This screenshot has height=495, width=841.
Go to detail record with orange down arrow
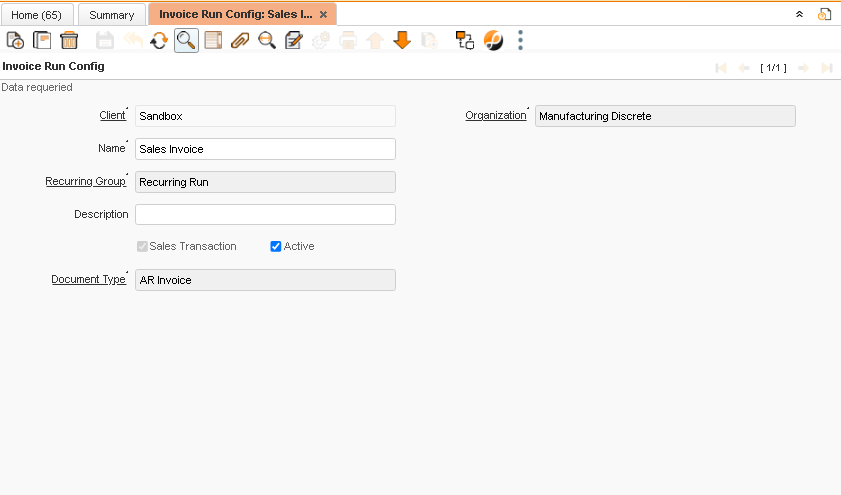[x=402, y=40]
